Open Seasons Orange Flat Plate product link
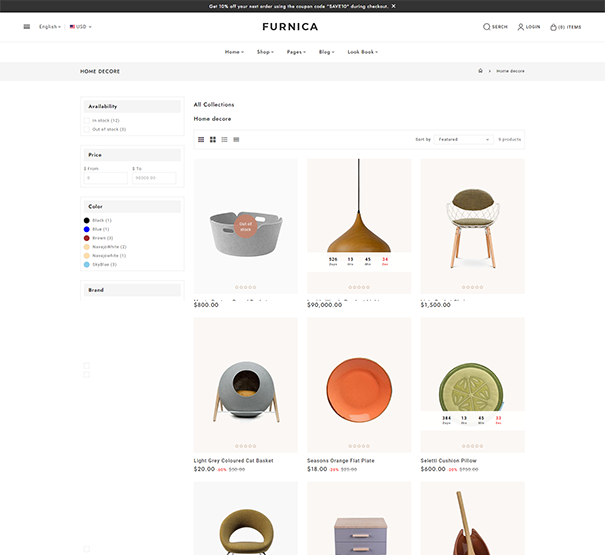Image resolution: width=605 pixels, height=555 pixels. pyautogui.click(x=340, y=461)
